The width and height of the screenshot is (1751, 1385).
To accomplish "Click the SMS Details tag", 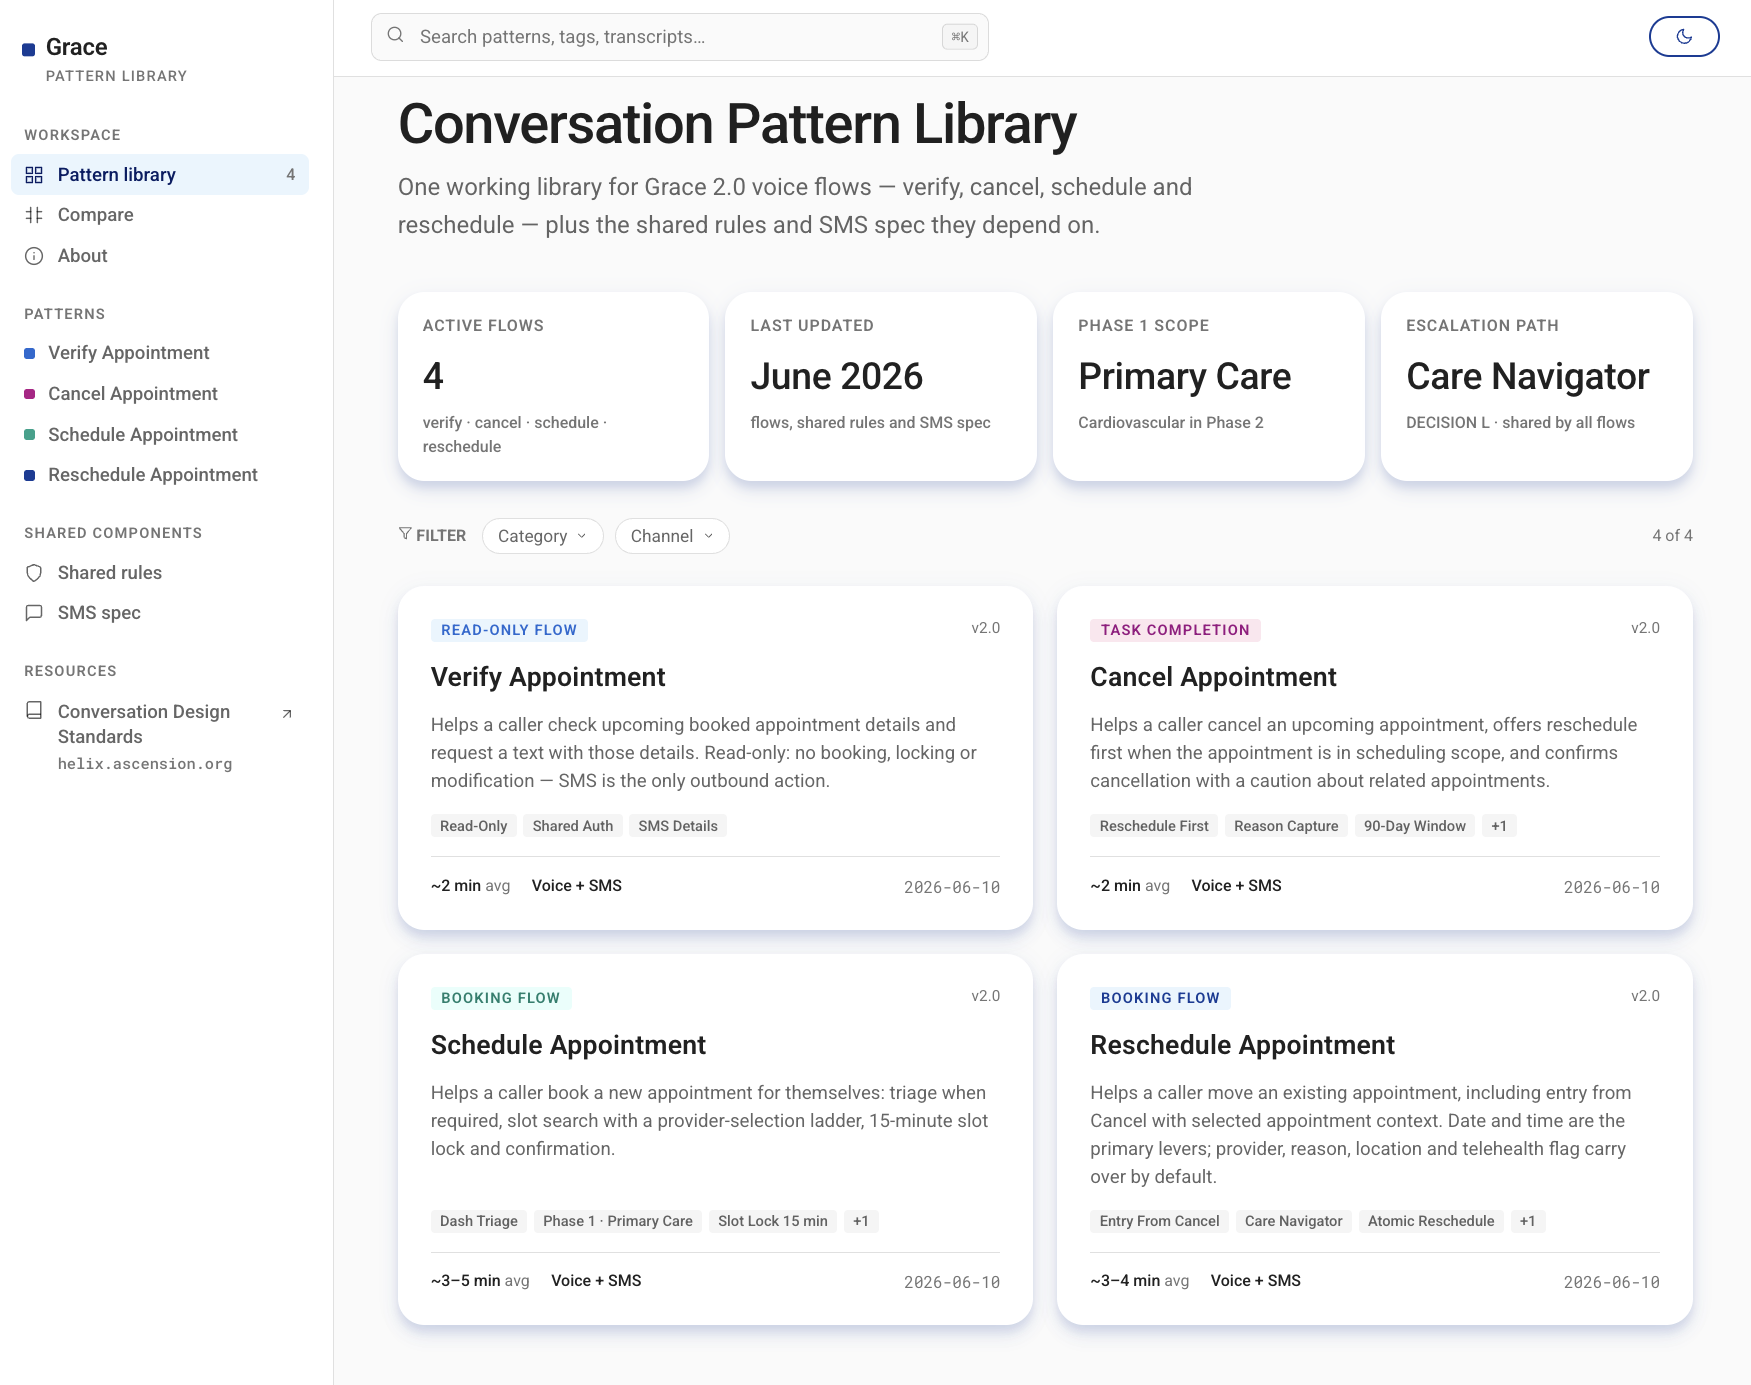I will (x=678, y=826).
